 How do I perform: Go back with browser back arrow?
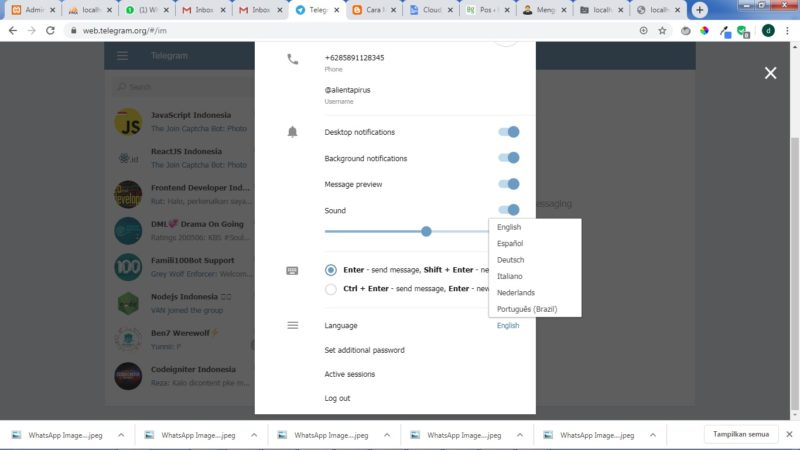tap(13, 31)
